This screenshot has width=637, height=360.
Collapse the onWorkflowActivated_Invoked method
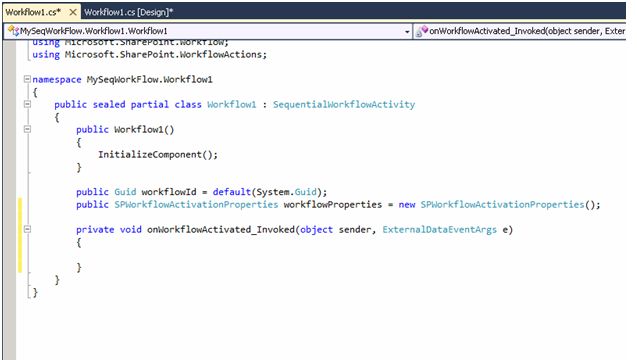click(x=27, y=229)
